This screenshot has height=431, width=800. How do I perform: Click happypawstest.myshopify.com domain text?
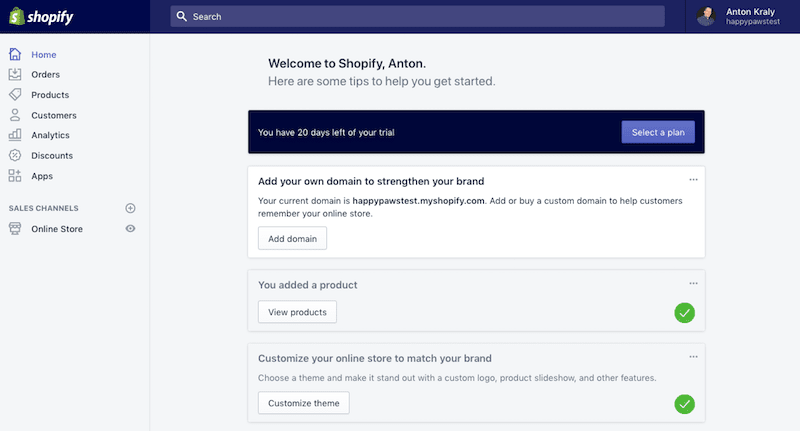pos(418,200)
